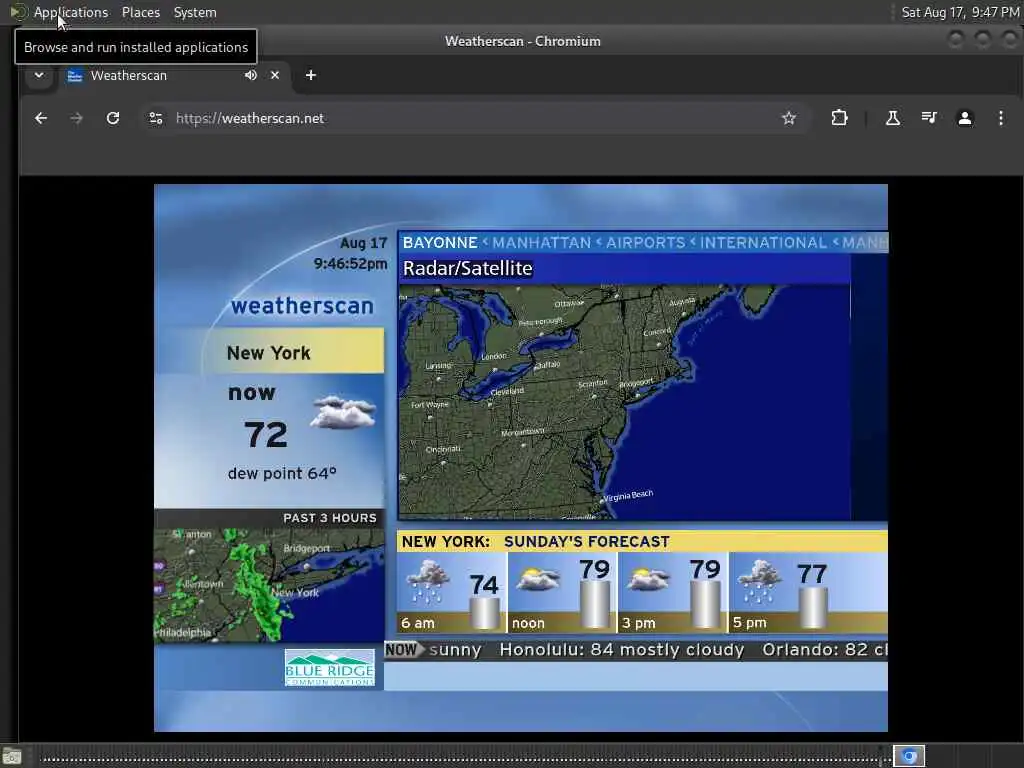This screenshot has width=1024, height=768.
Task: Close the Weatherscan tab
Action: point(275,75)
